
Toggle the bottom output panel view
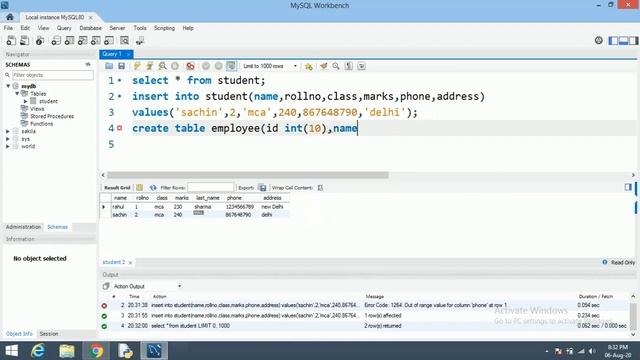(623, 40)
